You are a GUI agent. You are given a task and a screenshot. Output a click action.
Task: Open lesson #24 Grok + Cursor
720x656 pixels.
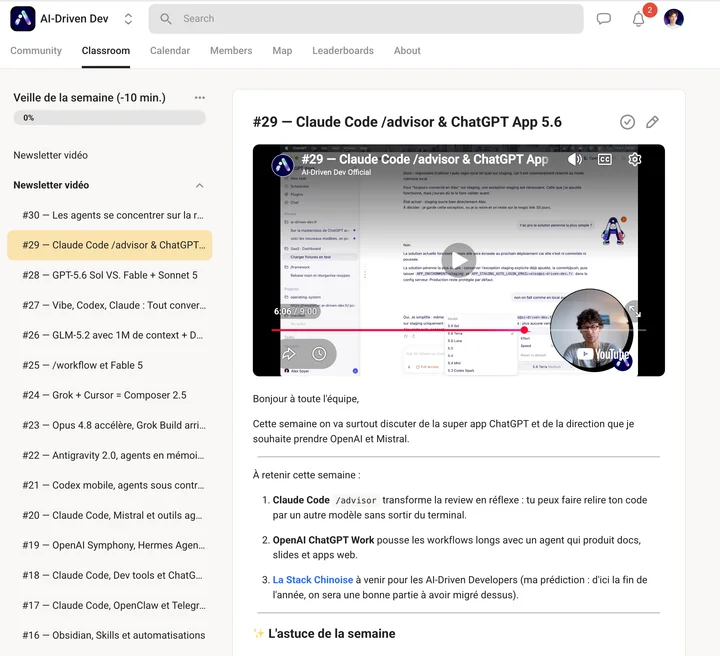[109, 395]
